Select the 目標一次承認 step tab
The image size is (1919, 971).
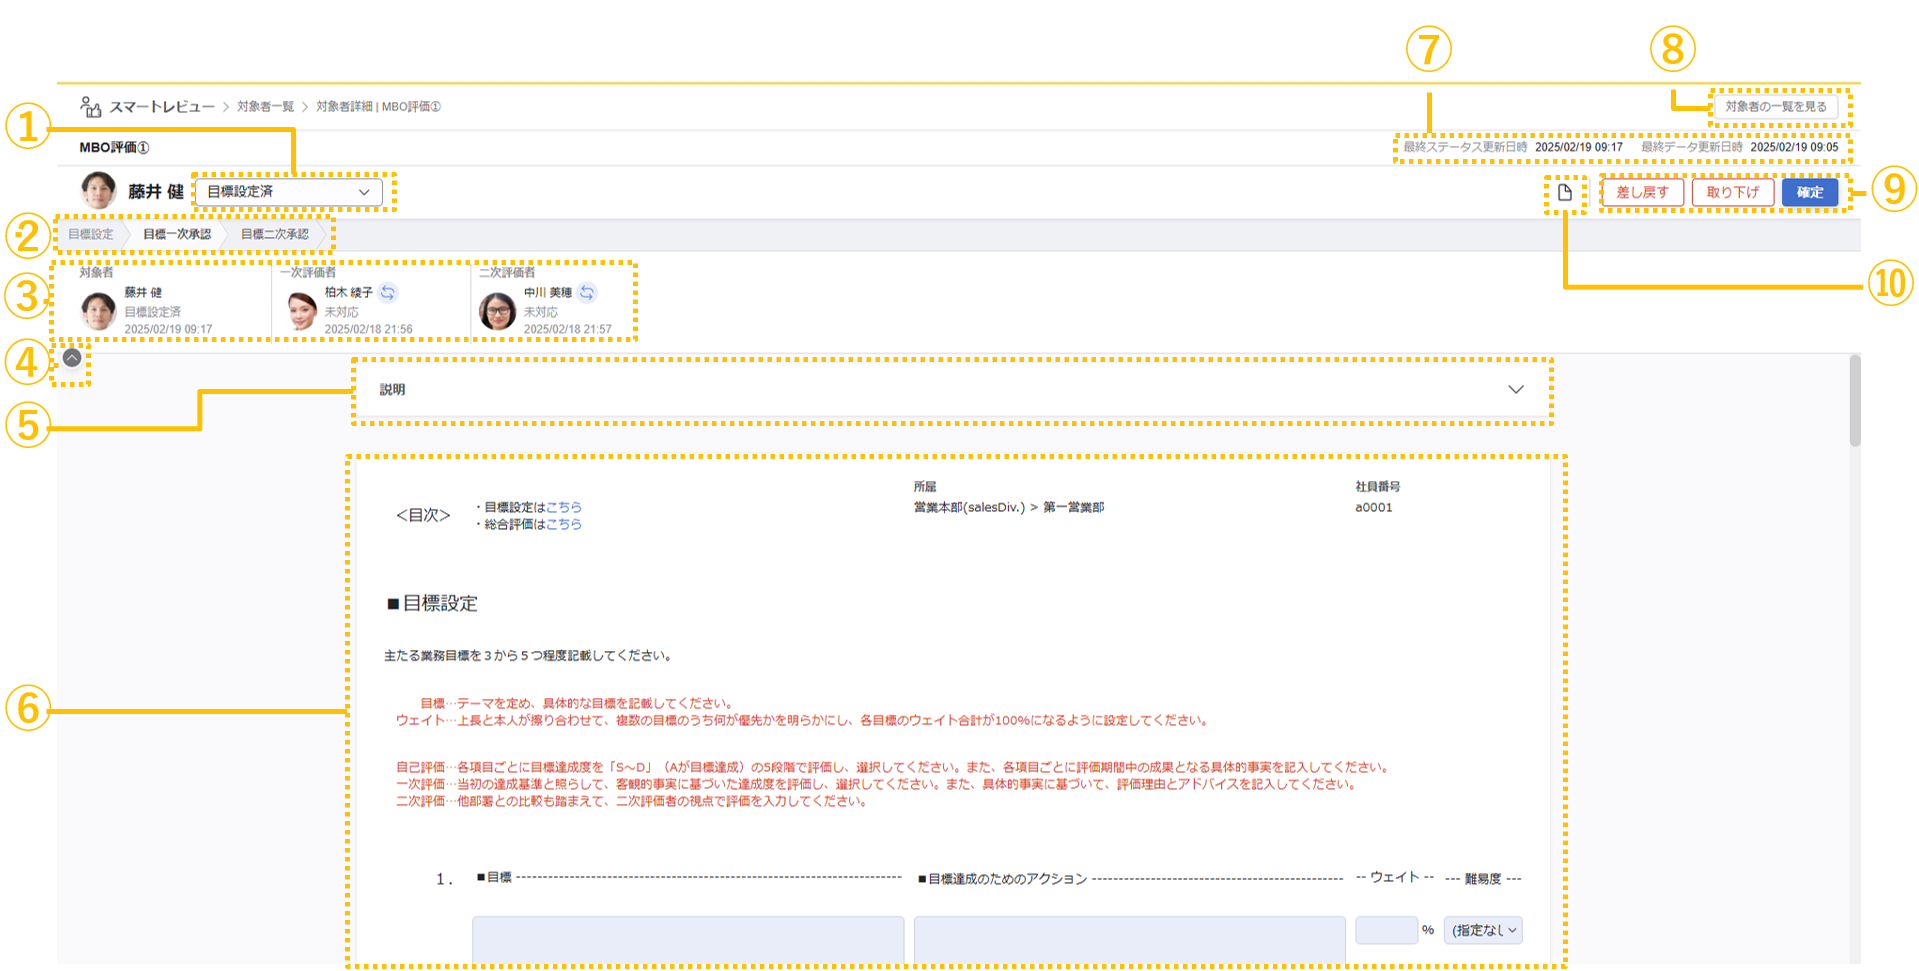(177, 234)
